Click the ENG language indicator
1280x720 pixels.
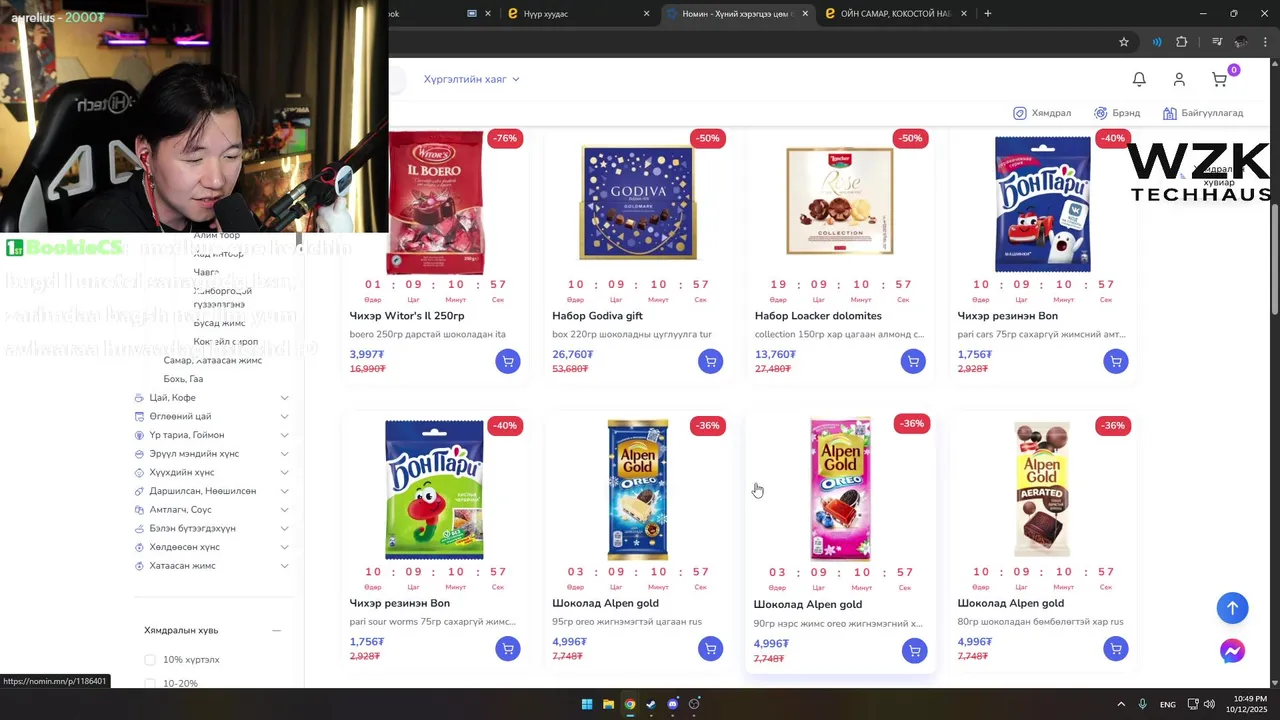[x=1167, y=705]
